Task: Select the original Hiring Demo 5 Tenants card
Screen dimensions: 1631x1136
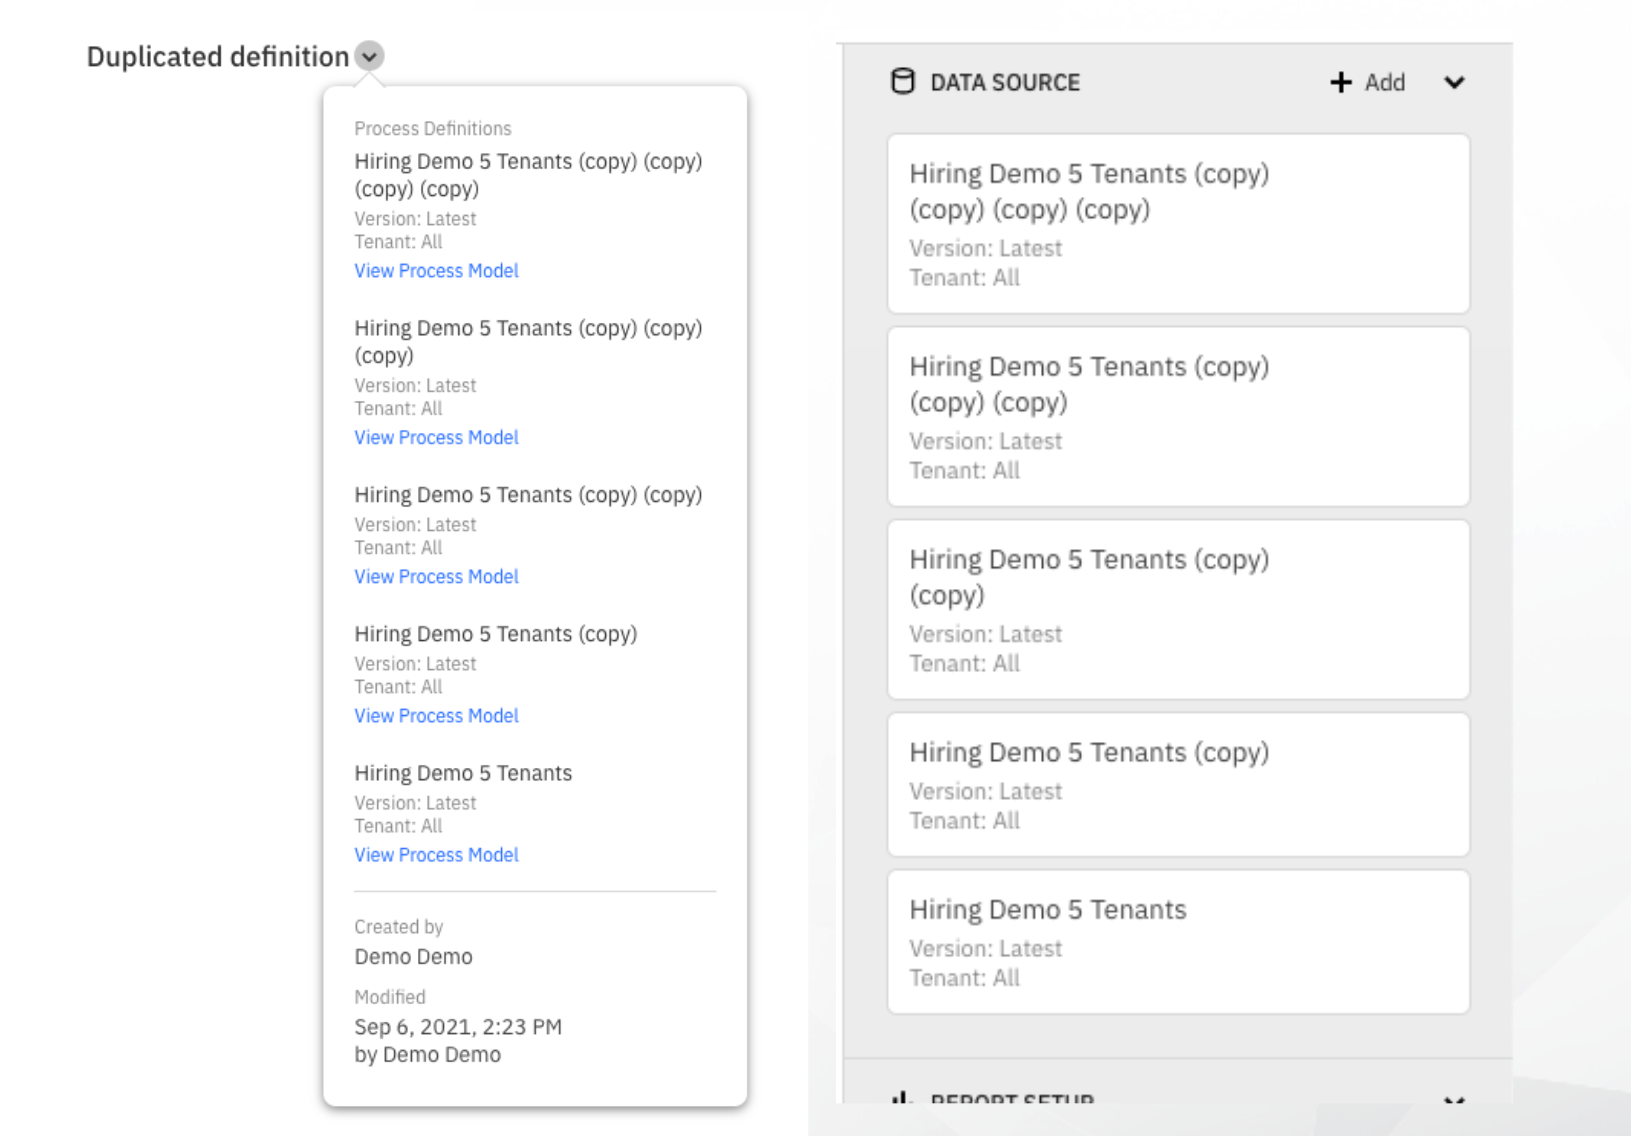Action: point(1178,942)
